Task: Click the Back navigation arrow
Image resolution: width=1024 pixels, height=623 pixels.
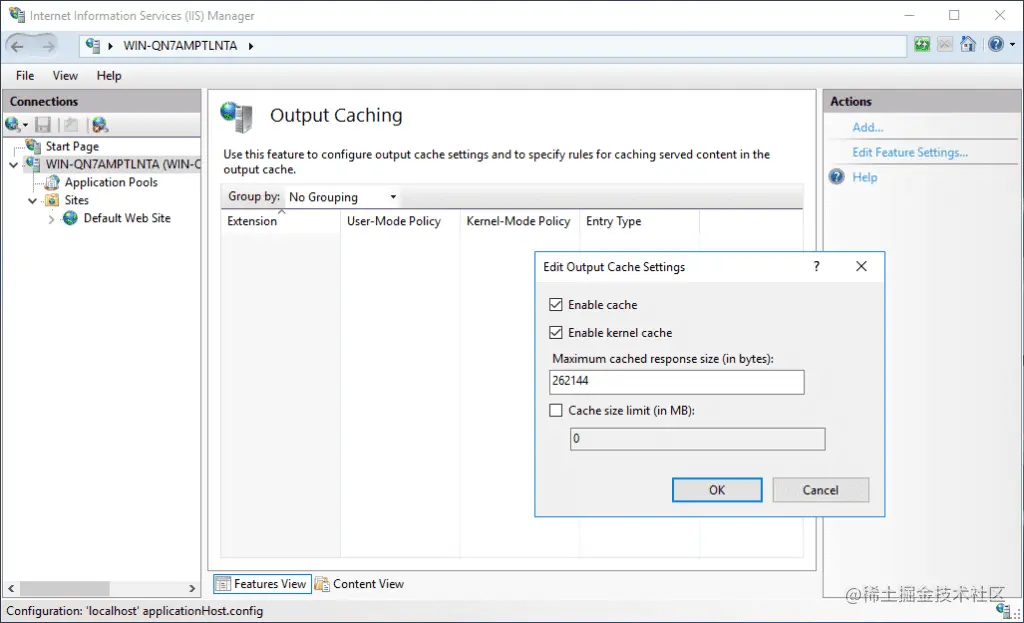Action: click(x=17, y=46)
